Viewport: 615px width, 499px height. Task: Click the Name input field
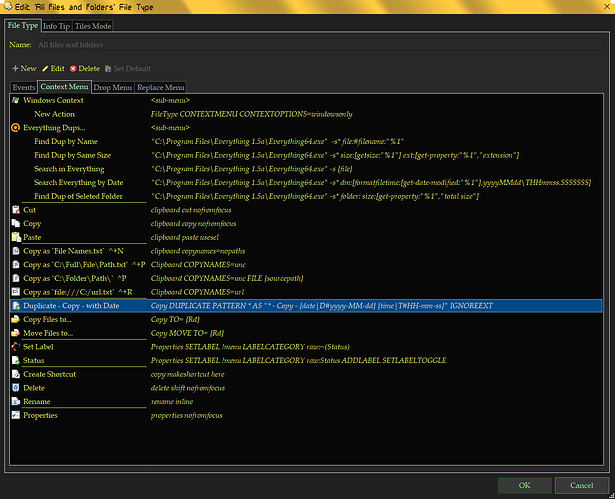(320, 45)
